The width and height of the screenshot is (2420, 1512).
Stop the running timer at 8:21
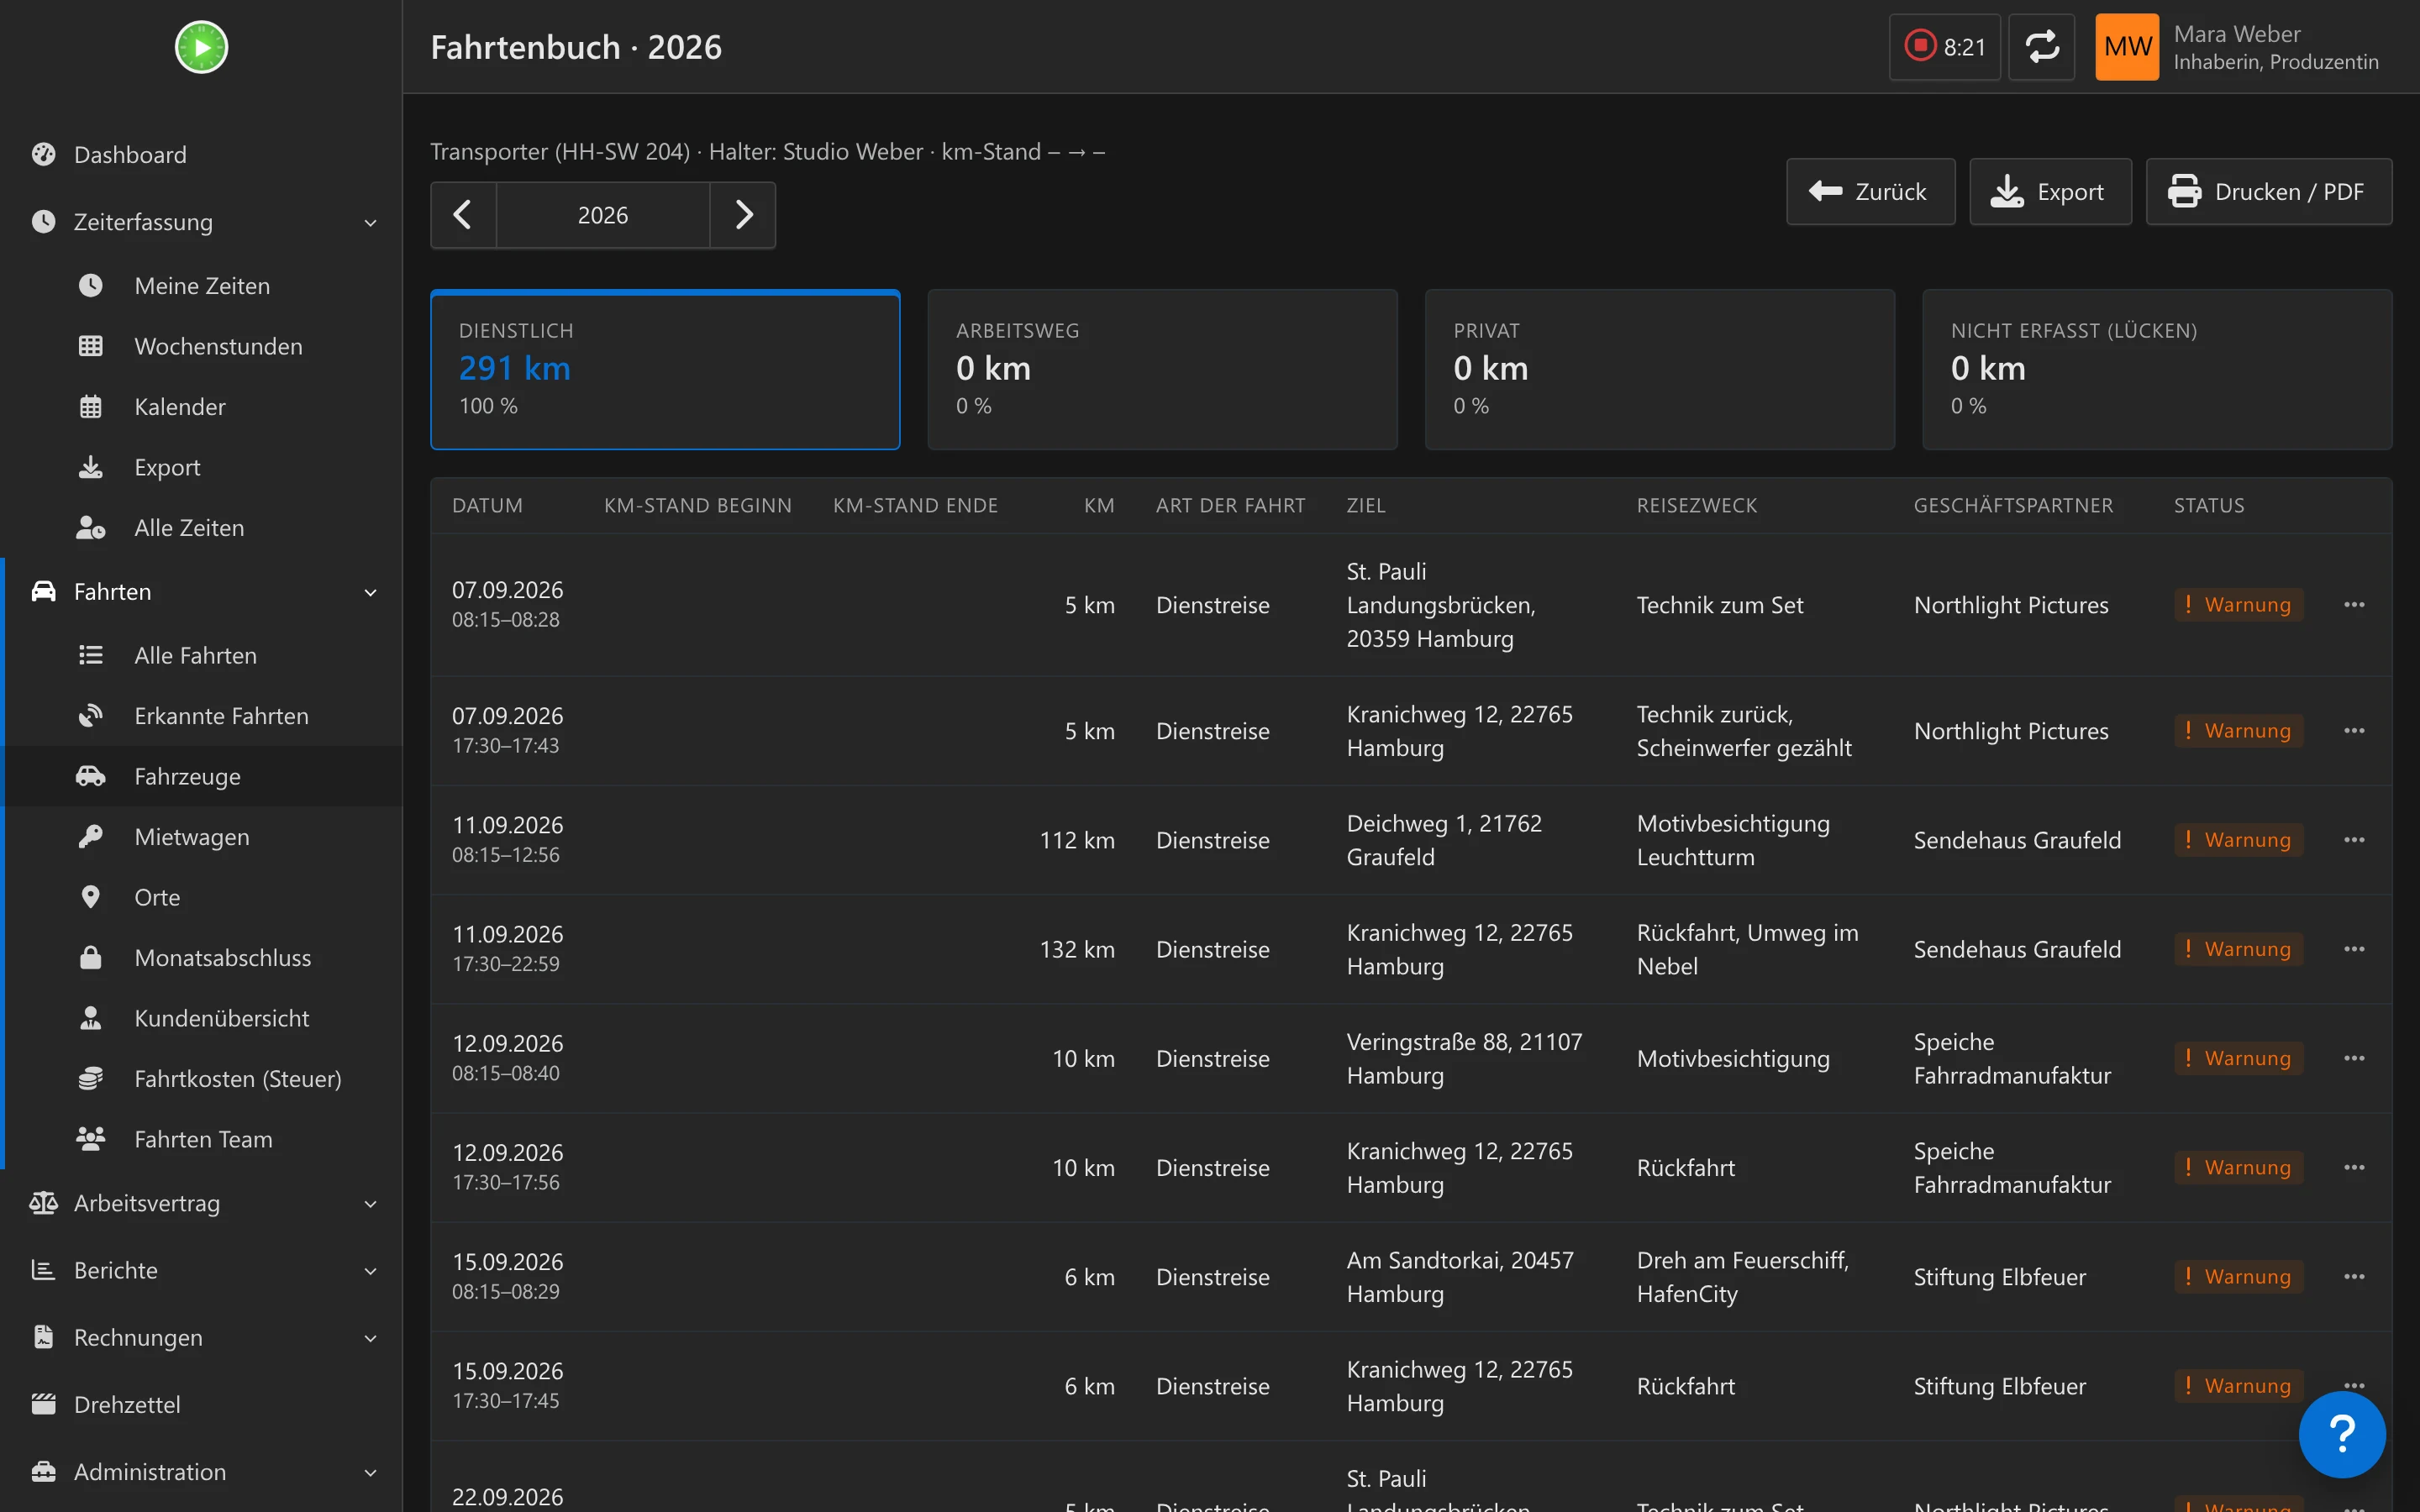1944,47
